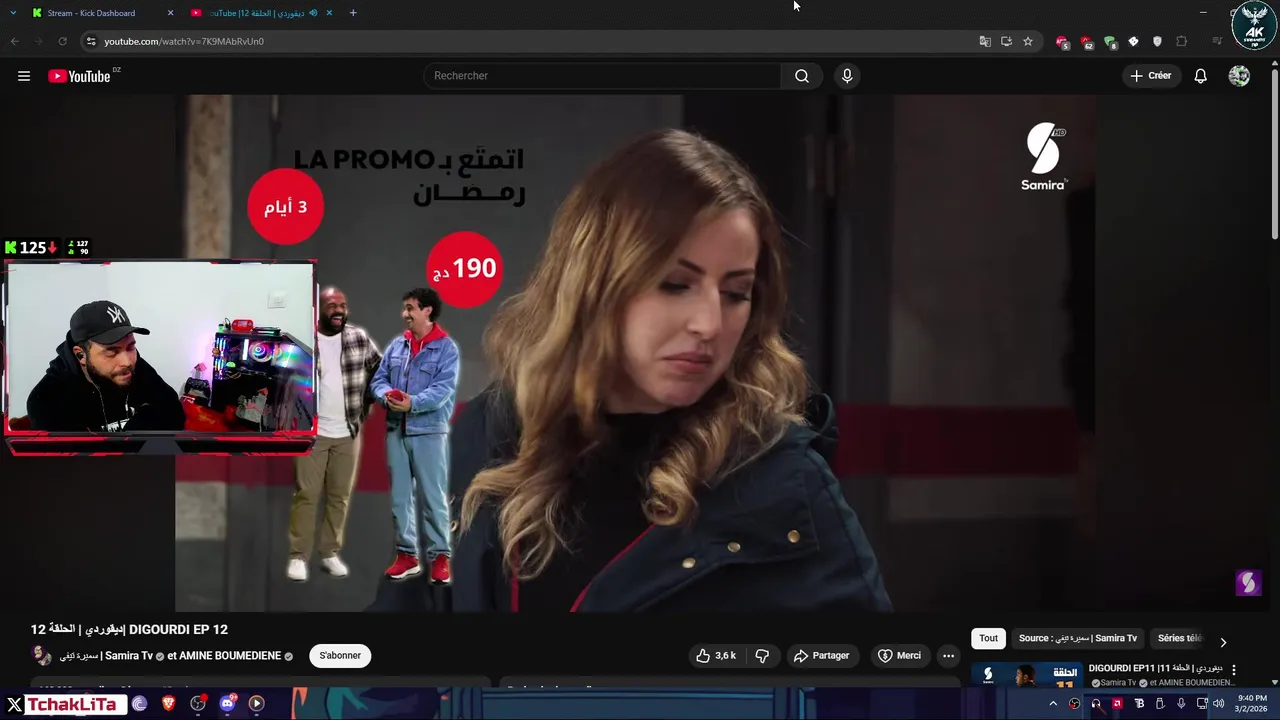This screenshot has height=720, width=1280.
Task: Click the Merci thanks button
Action: [899, 656]
